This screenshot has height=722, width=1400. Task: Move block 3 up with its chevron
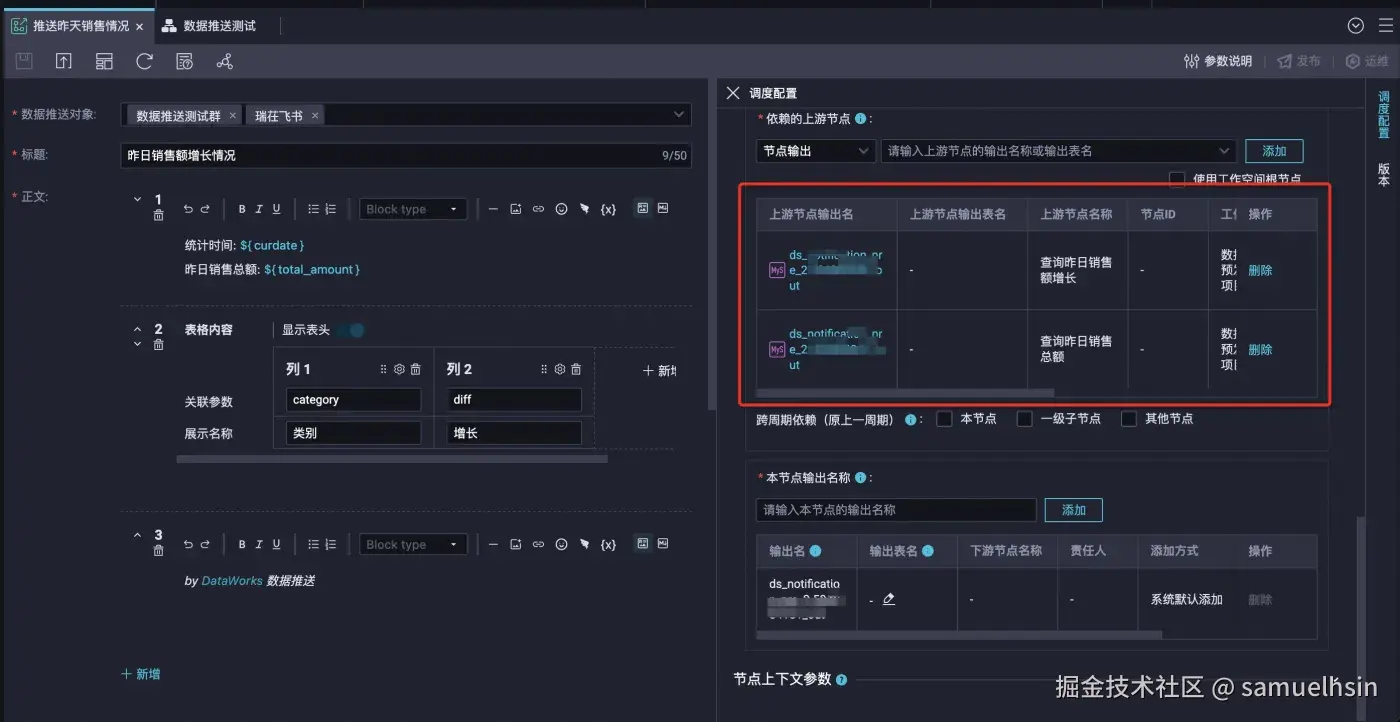pyautogui.click(x=138, y=535)
